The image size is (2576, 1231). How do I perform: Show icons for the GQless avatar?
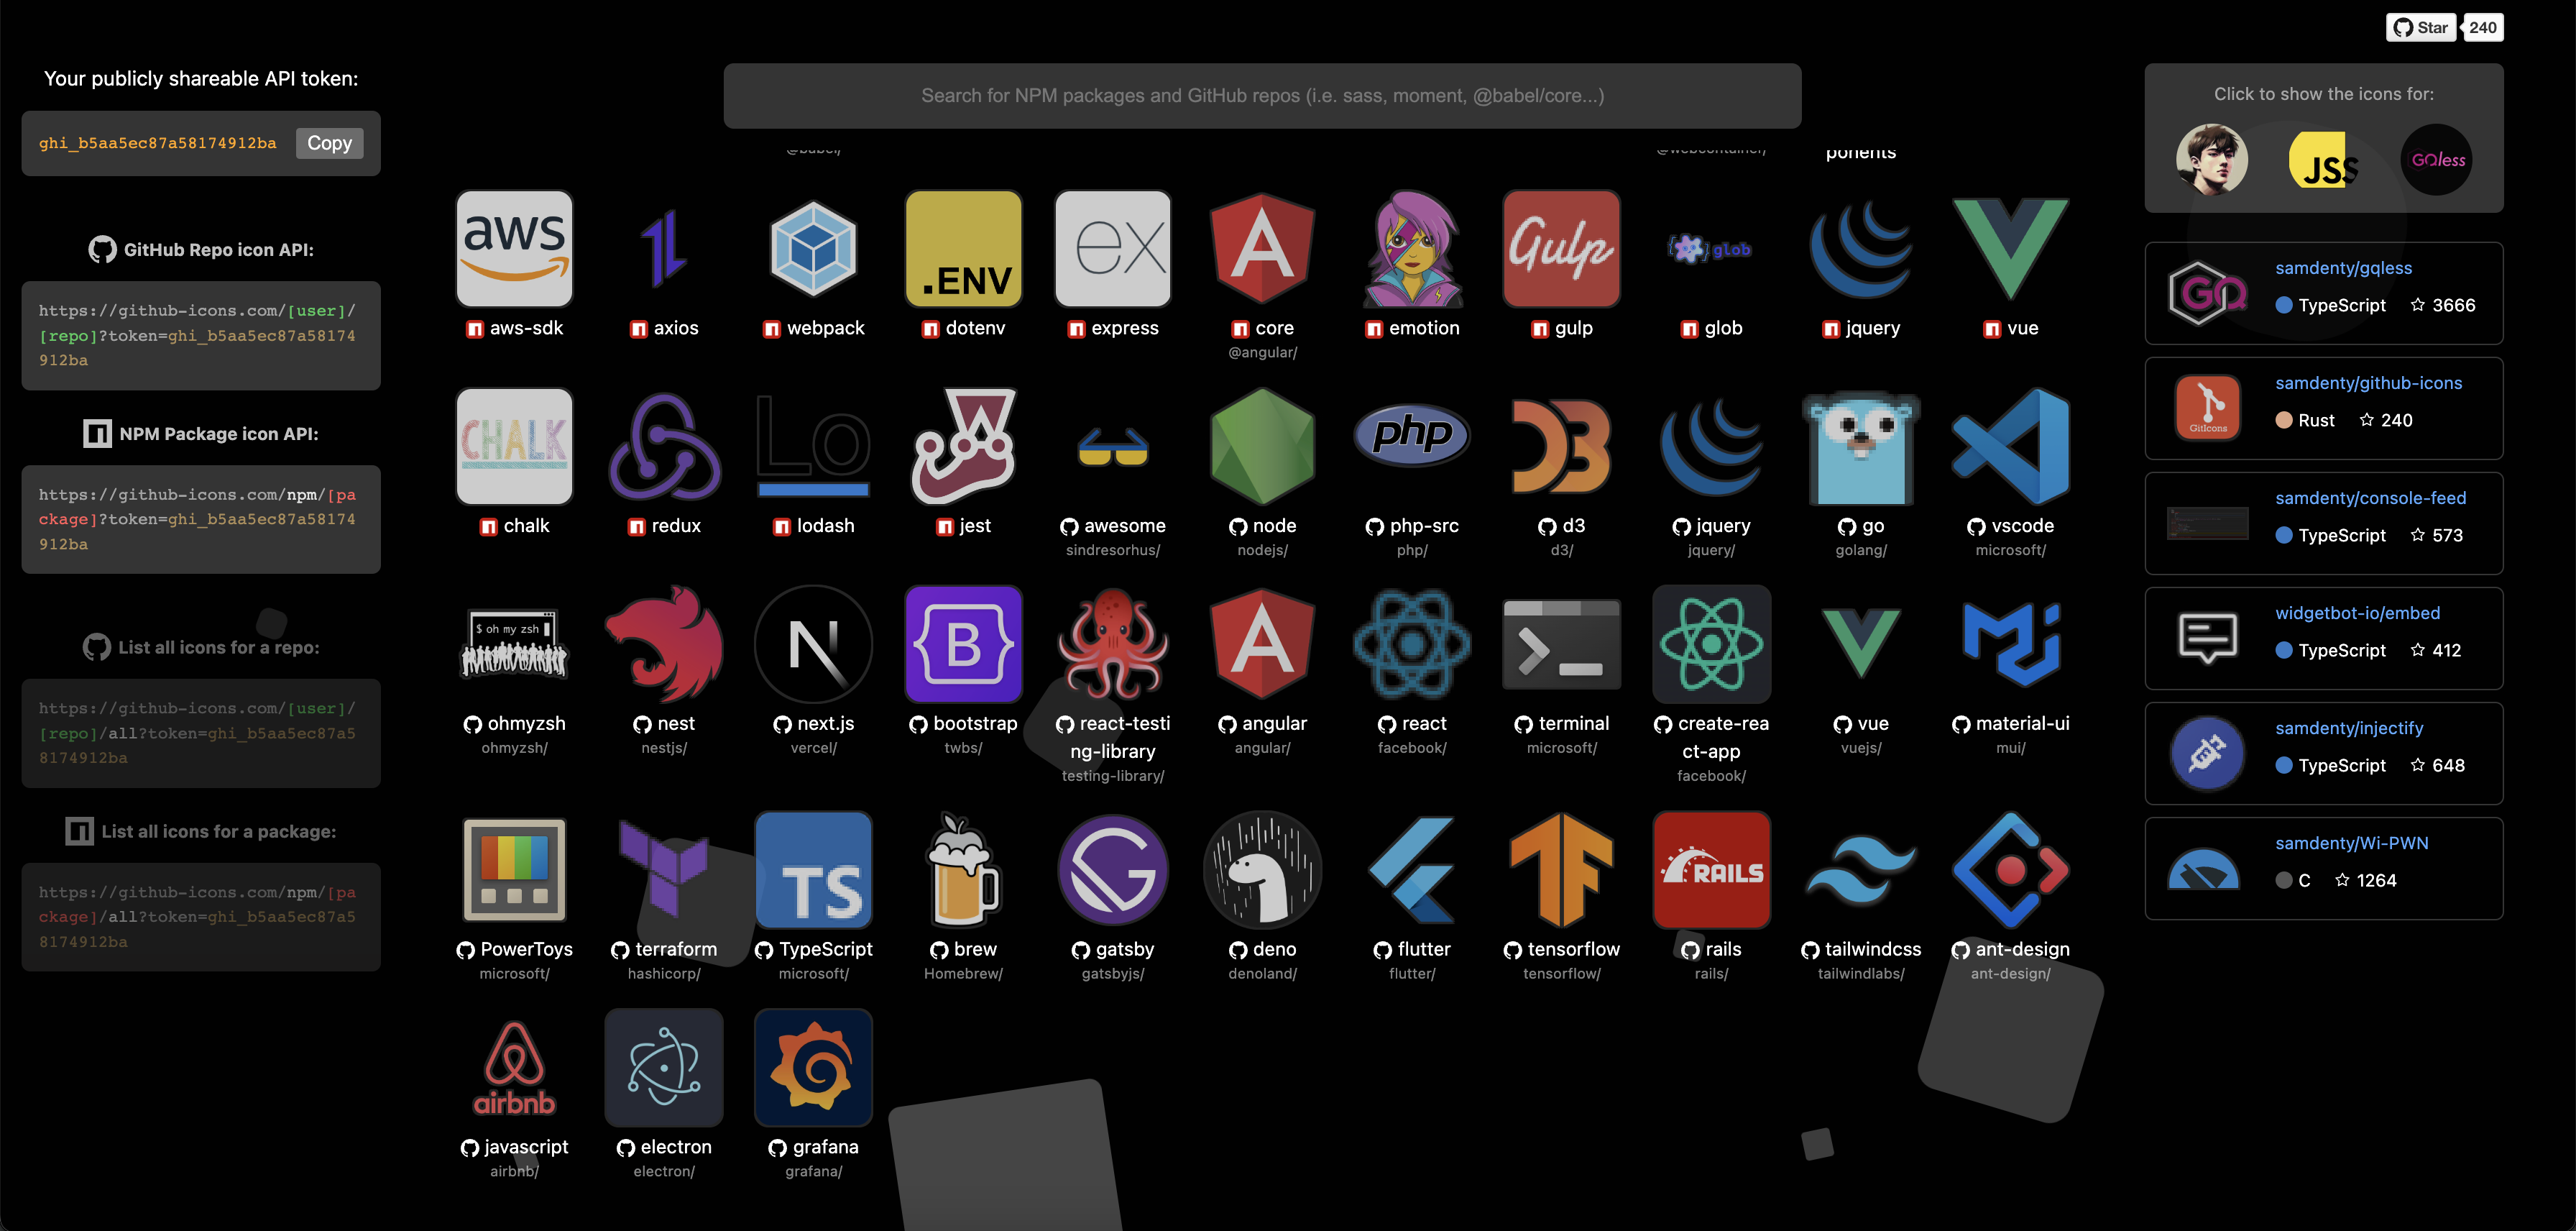tap(2436, 159)
